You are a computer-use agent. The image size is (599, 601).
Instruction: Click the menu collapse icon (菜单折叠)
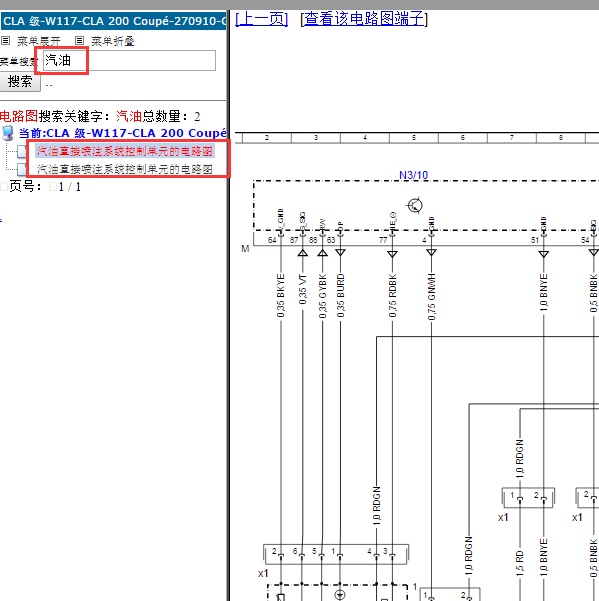point(79,41)
